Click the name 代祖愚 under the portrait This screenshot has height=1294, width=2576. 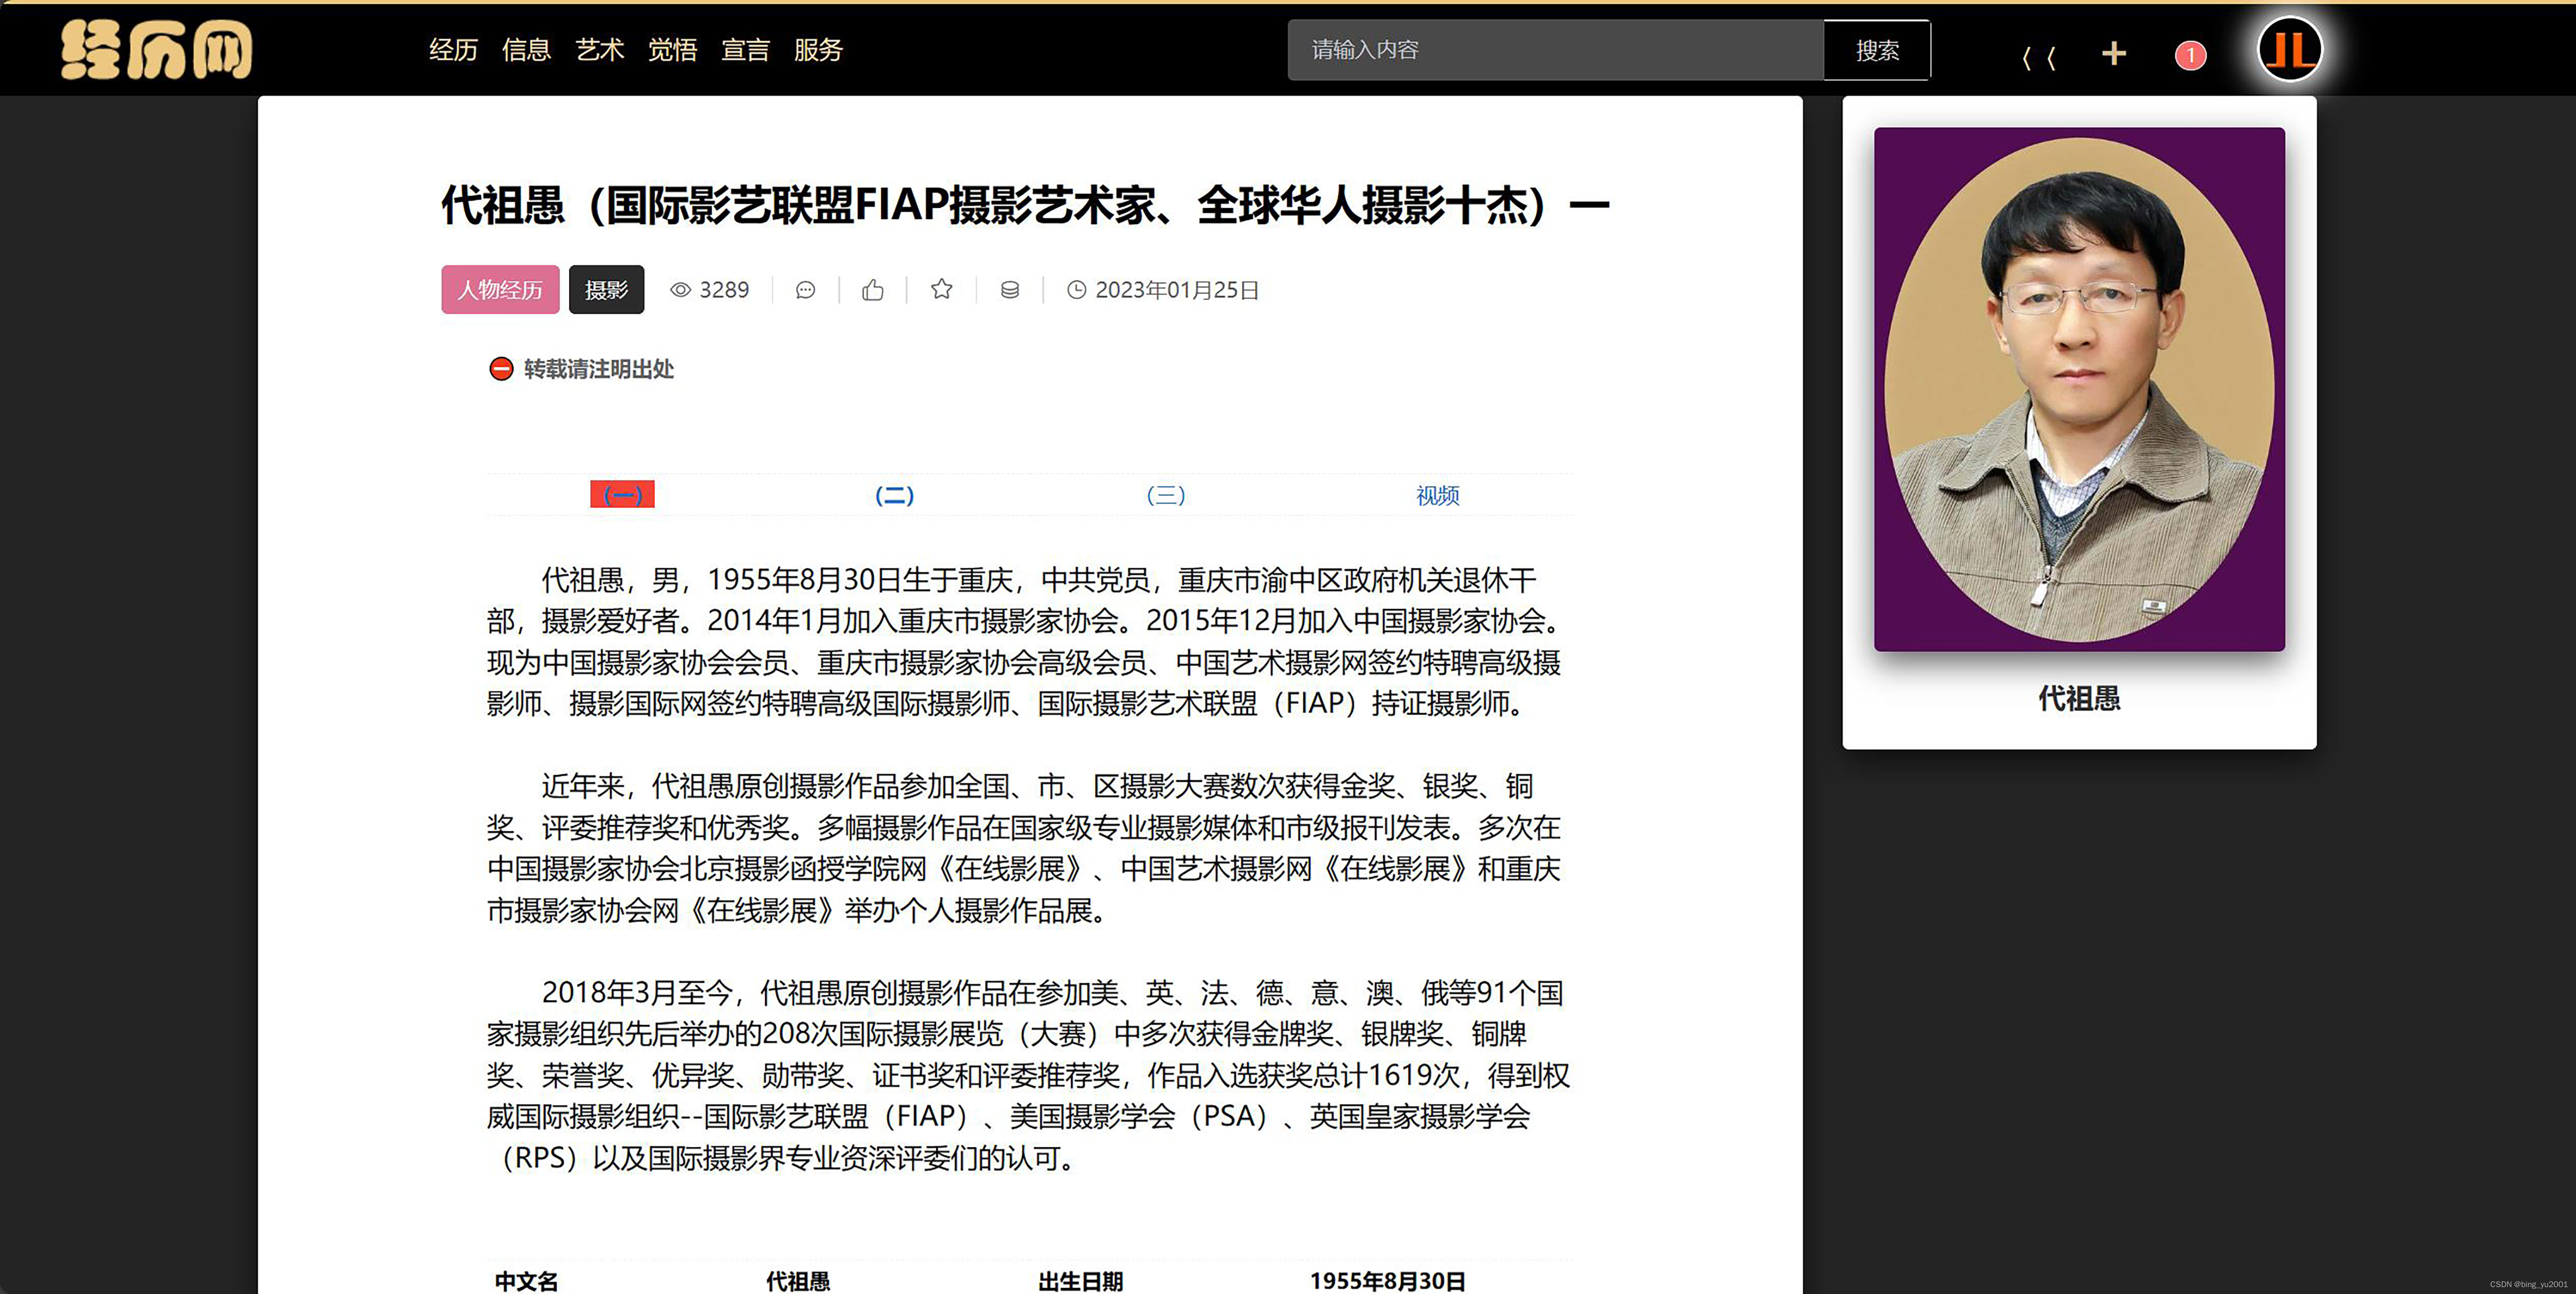tap(2079, 698)
